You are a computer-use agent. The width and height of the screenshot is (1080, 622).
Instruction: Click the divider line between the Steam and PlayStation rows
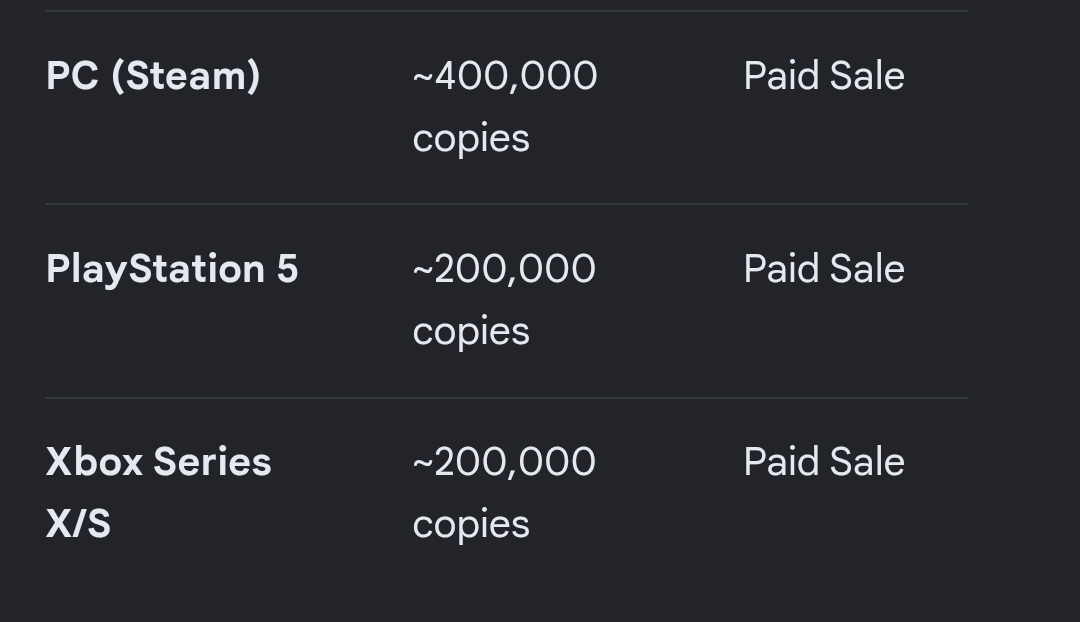506,204
